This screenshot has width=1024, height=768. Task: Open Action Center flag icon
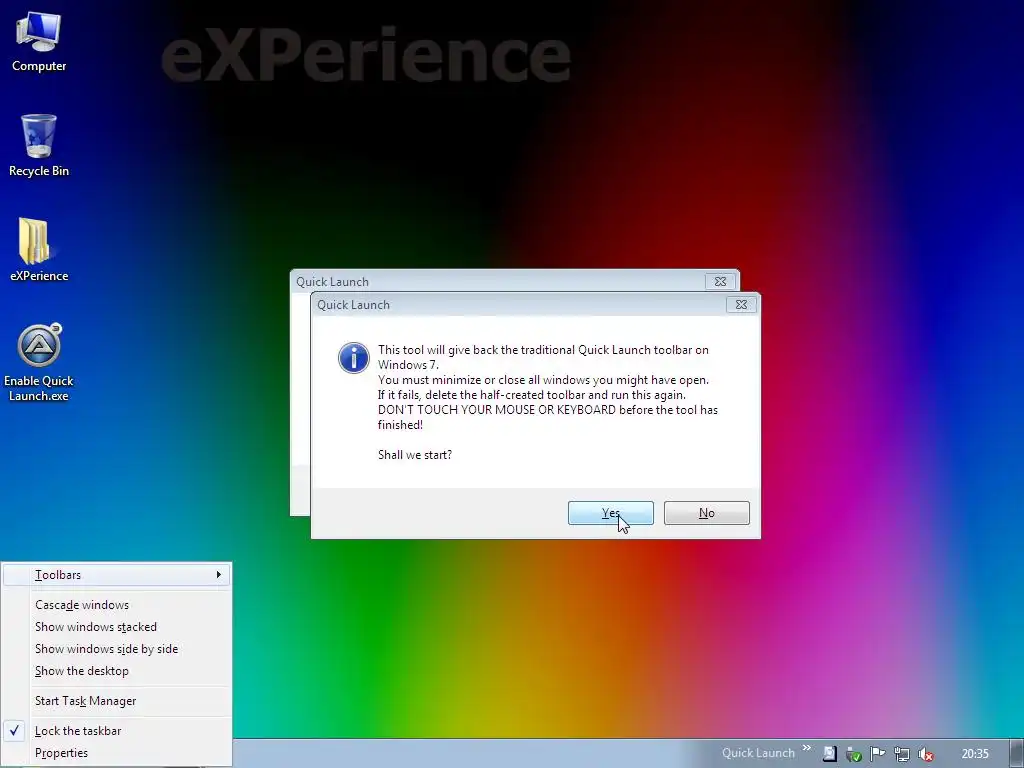(x=877, y=754)
